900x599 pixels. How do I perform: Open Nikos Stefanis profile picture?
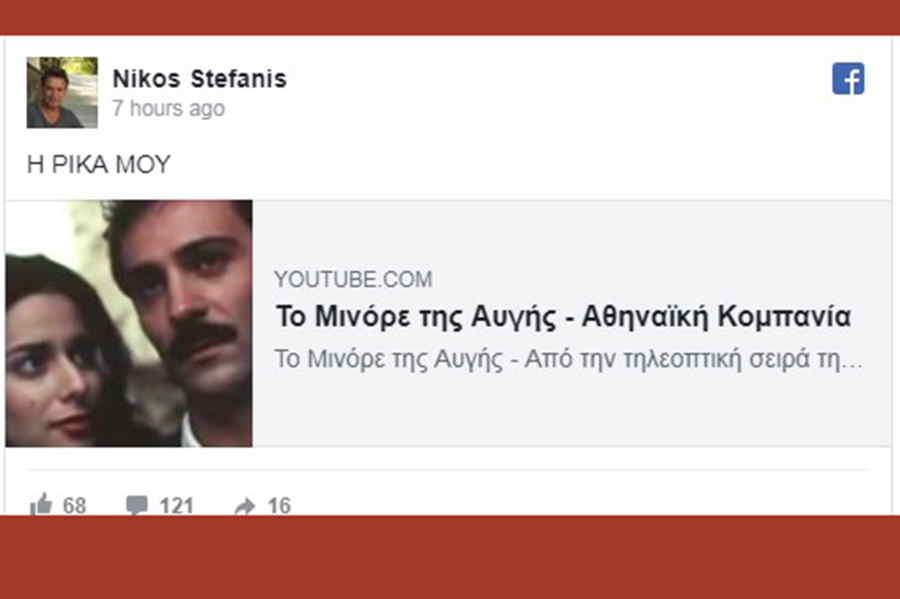click(62, 92)
